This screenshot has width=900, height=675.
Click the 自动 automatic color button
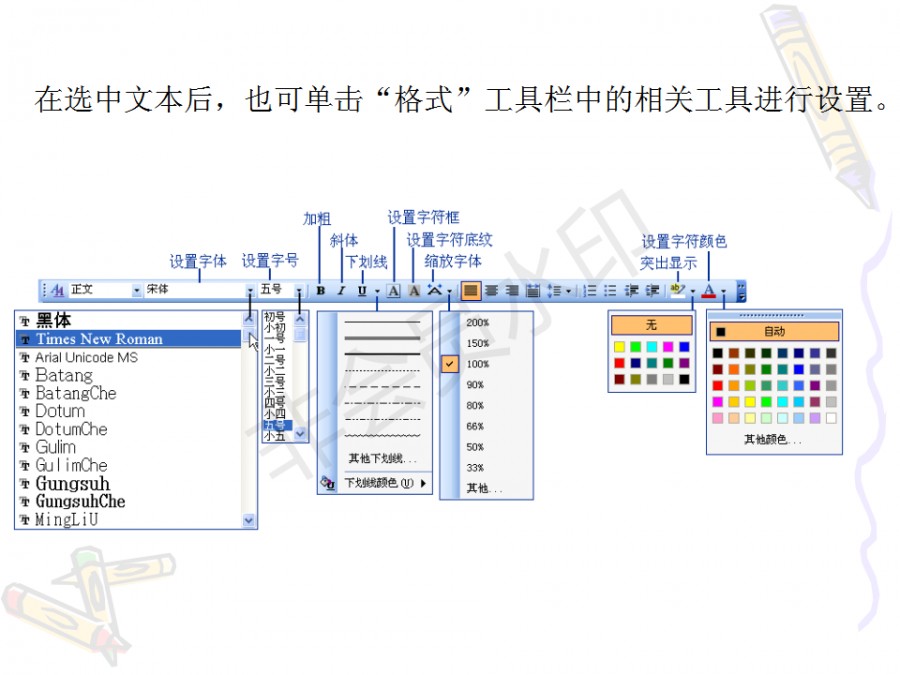pos(774,331)
